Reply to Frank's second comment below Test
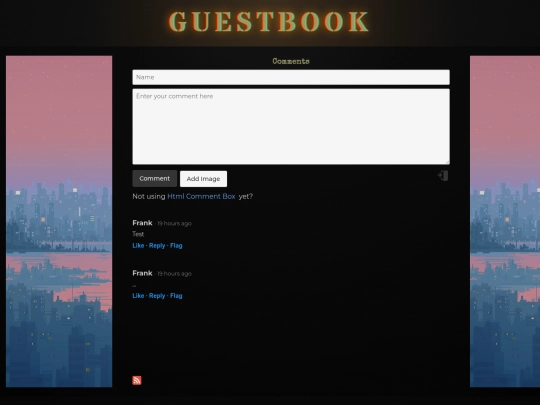 157,296
